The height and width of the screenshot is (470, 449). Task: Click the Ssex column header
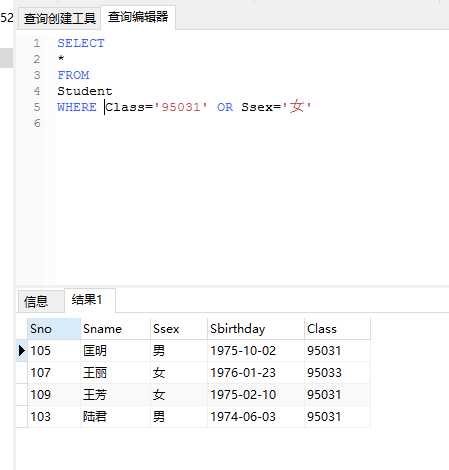tap(179, 329)
